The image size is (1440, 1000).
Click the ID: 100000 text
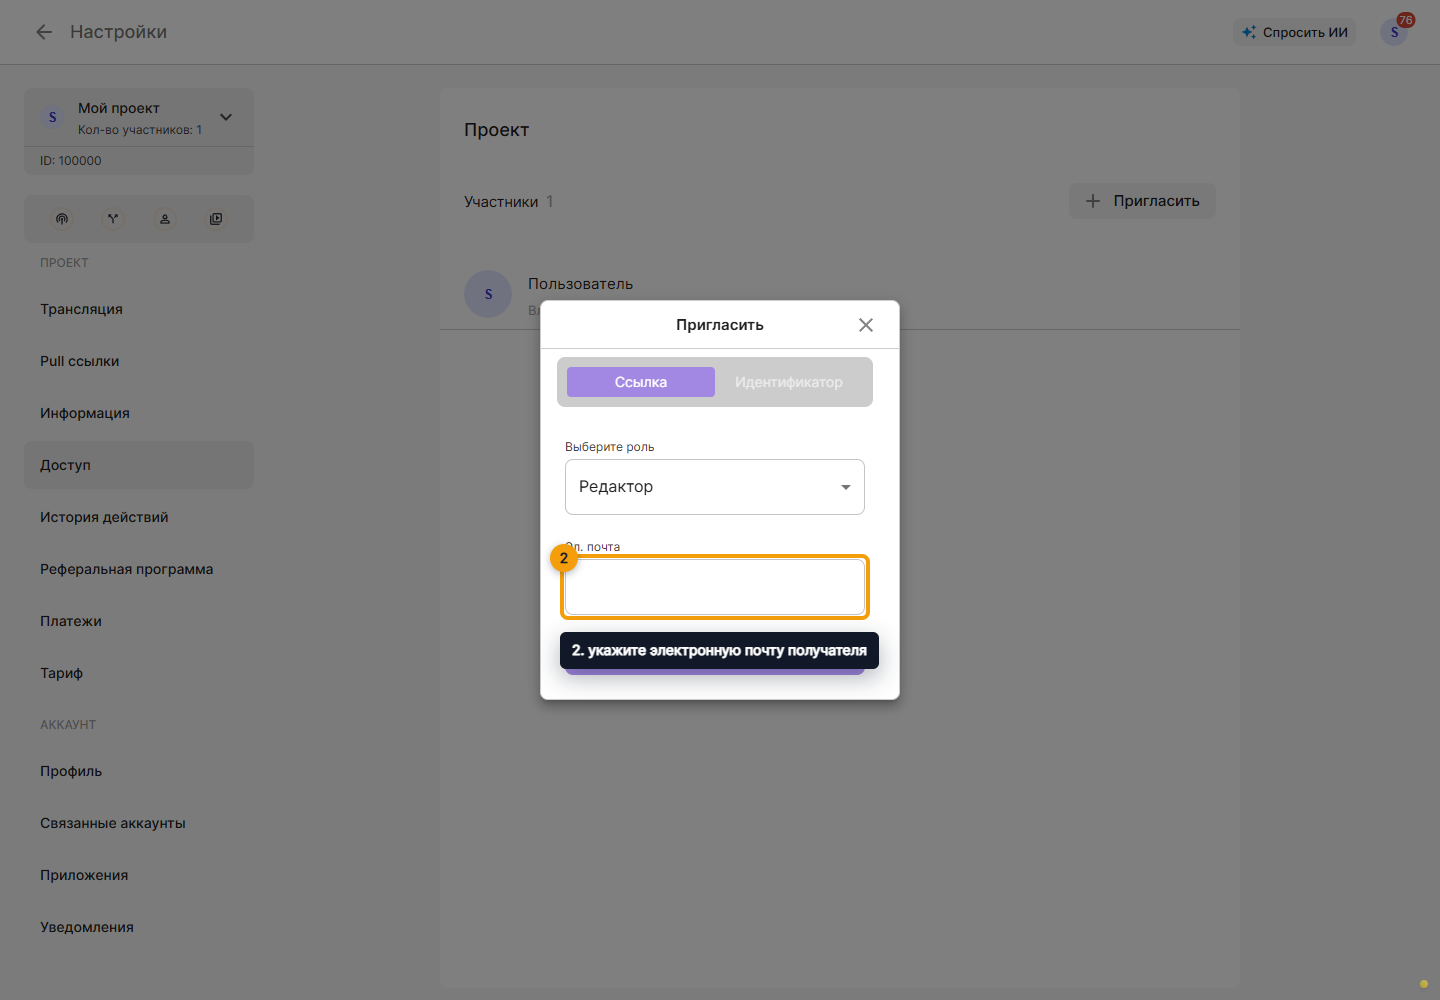coord(71,161)
